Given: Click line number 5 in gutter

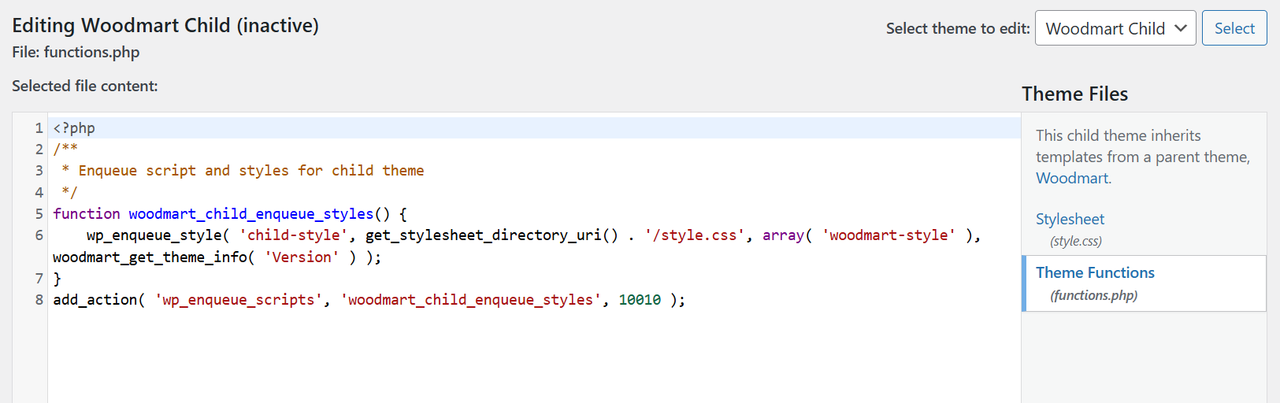Looking at the screenshot, I should click(38, 214).
